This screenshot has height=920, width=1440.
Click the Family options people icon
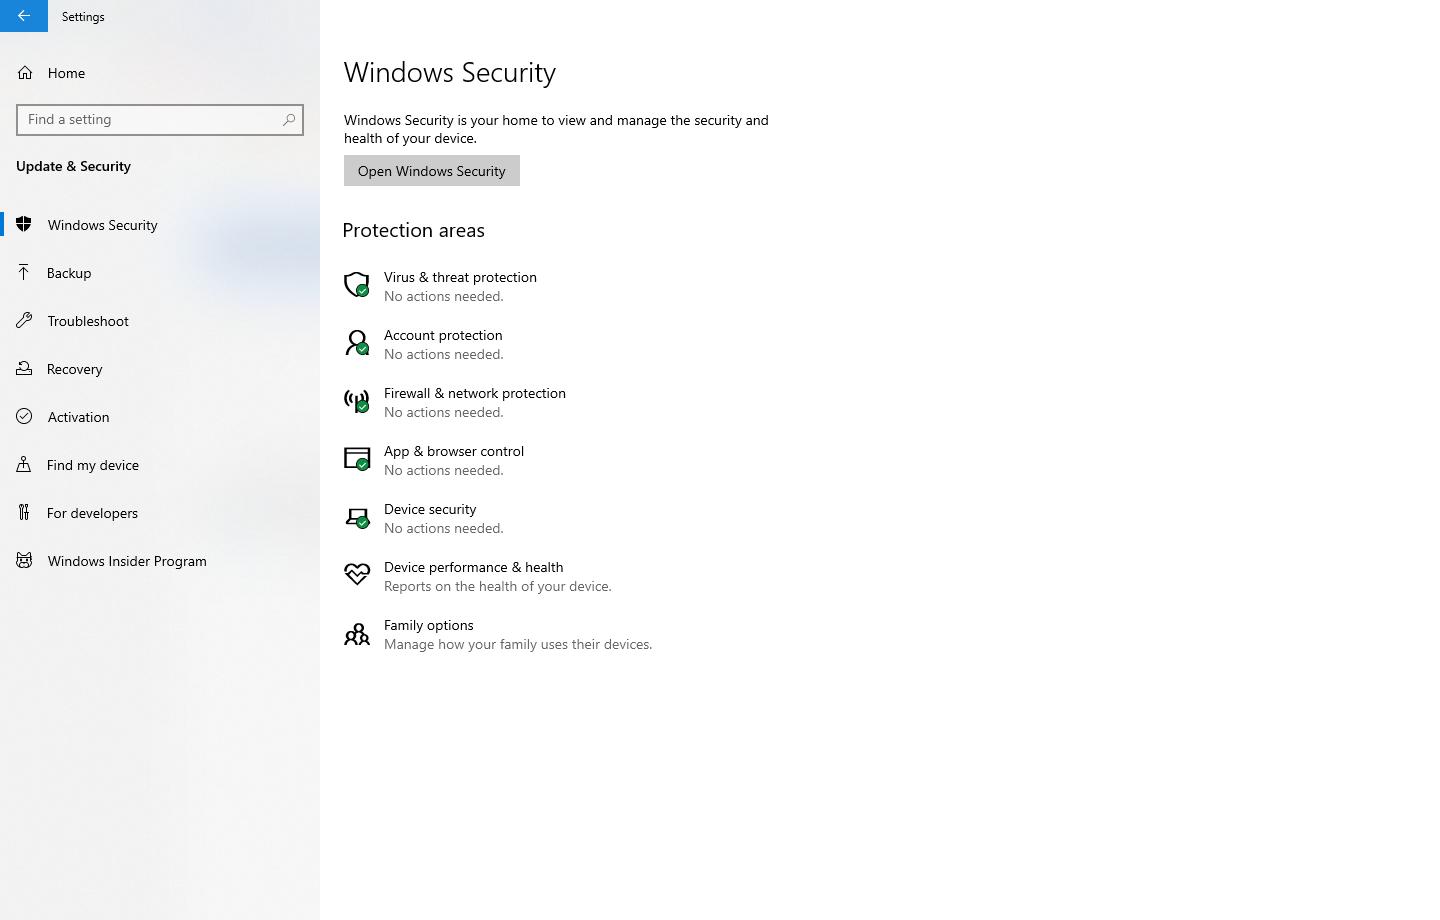(x=357, y=633)
